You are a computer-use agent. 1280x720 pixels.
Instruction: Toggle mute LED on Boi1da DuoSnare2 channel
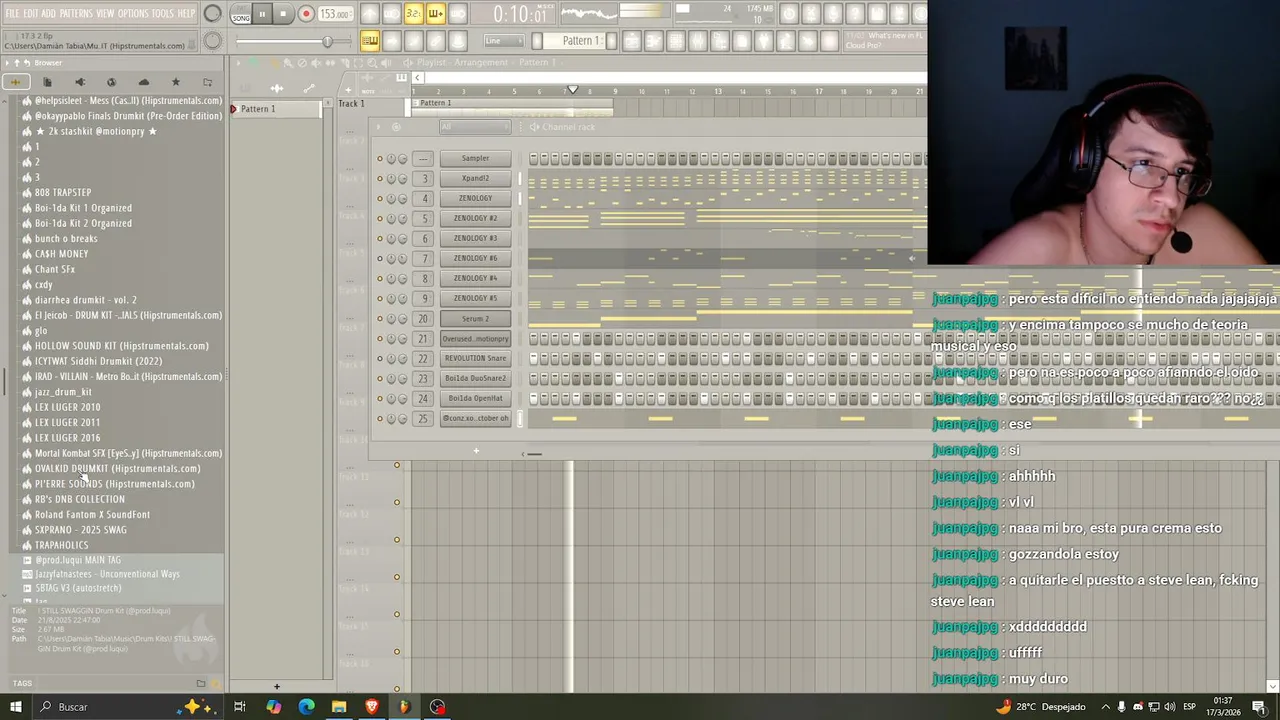point(380,378)
